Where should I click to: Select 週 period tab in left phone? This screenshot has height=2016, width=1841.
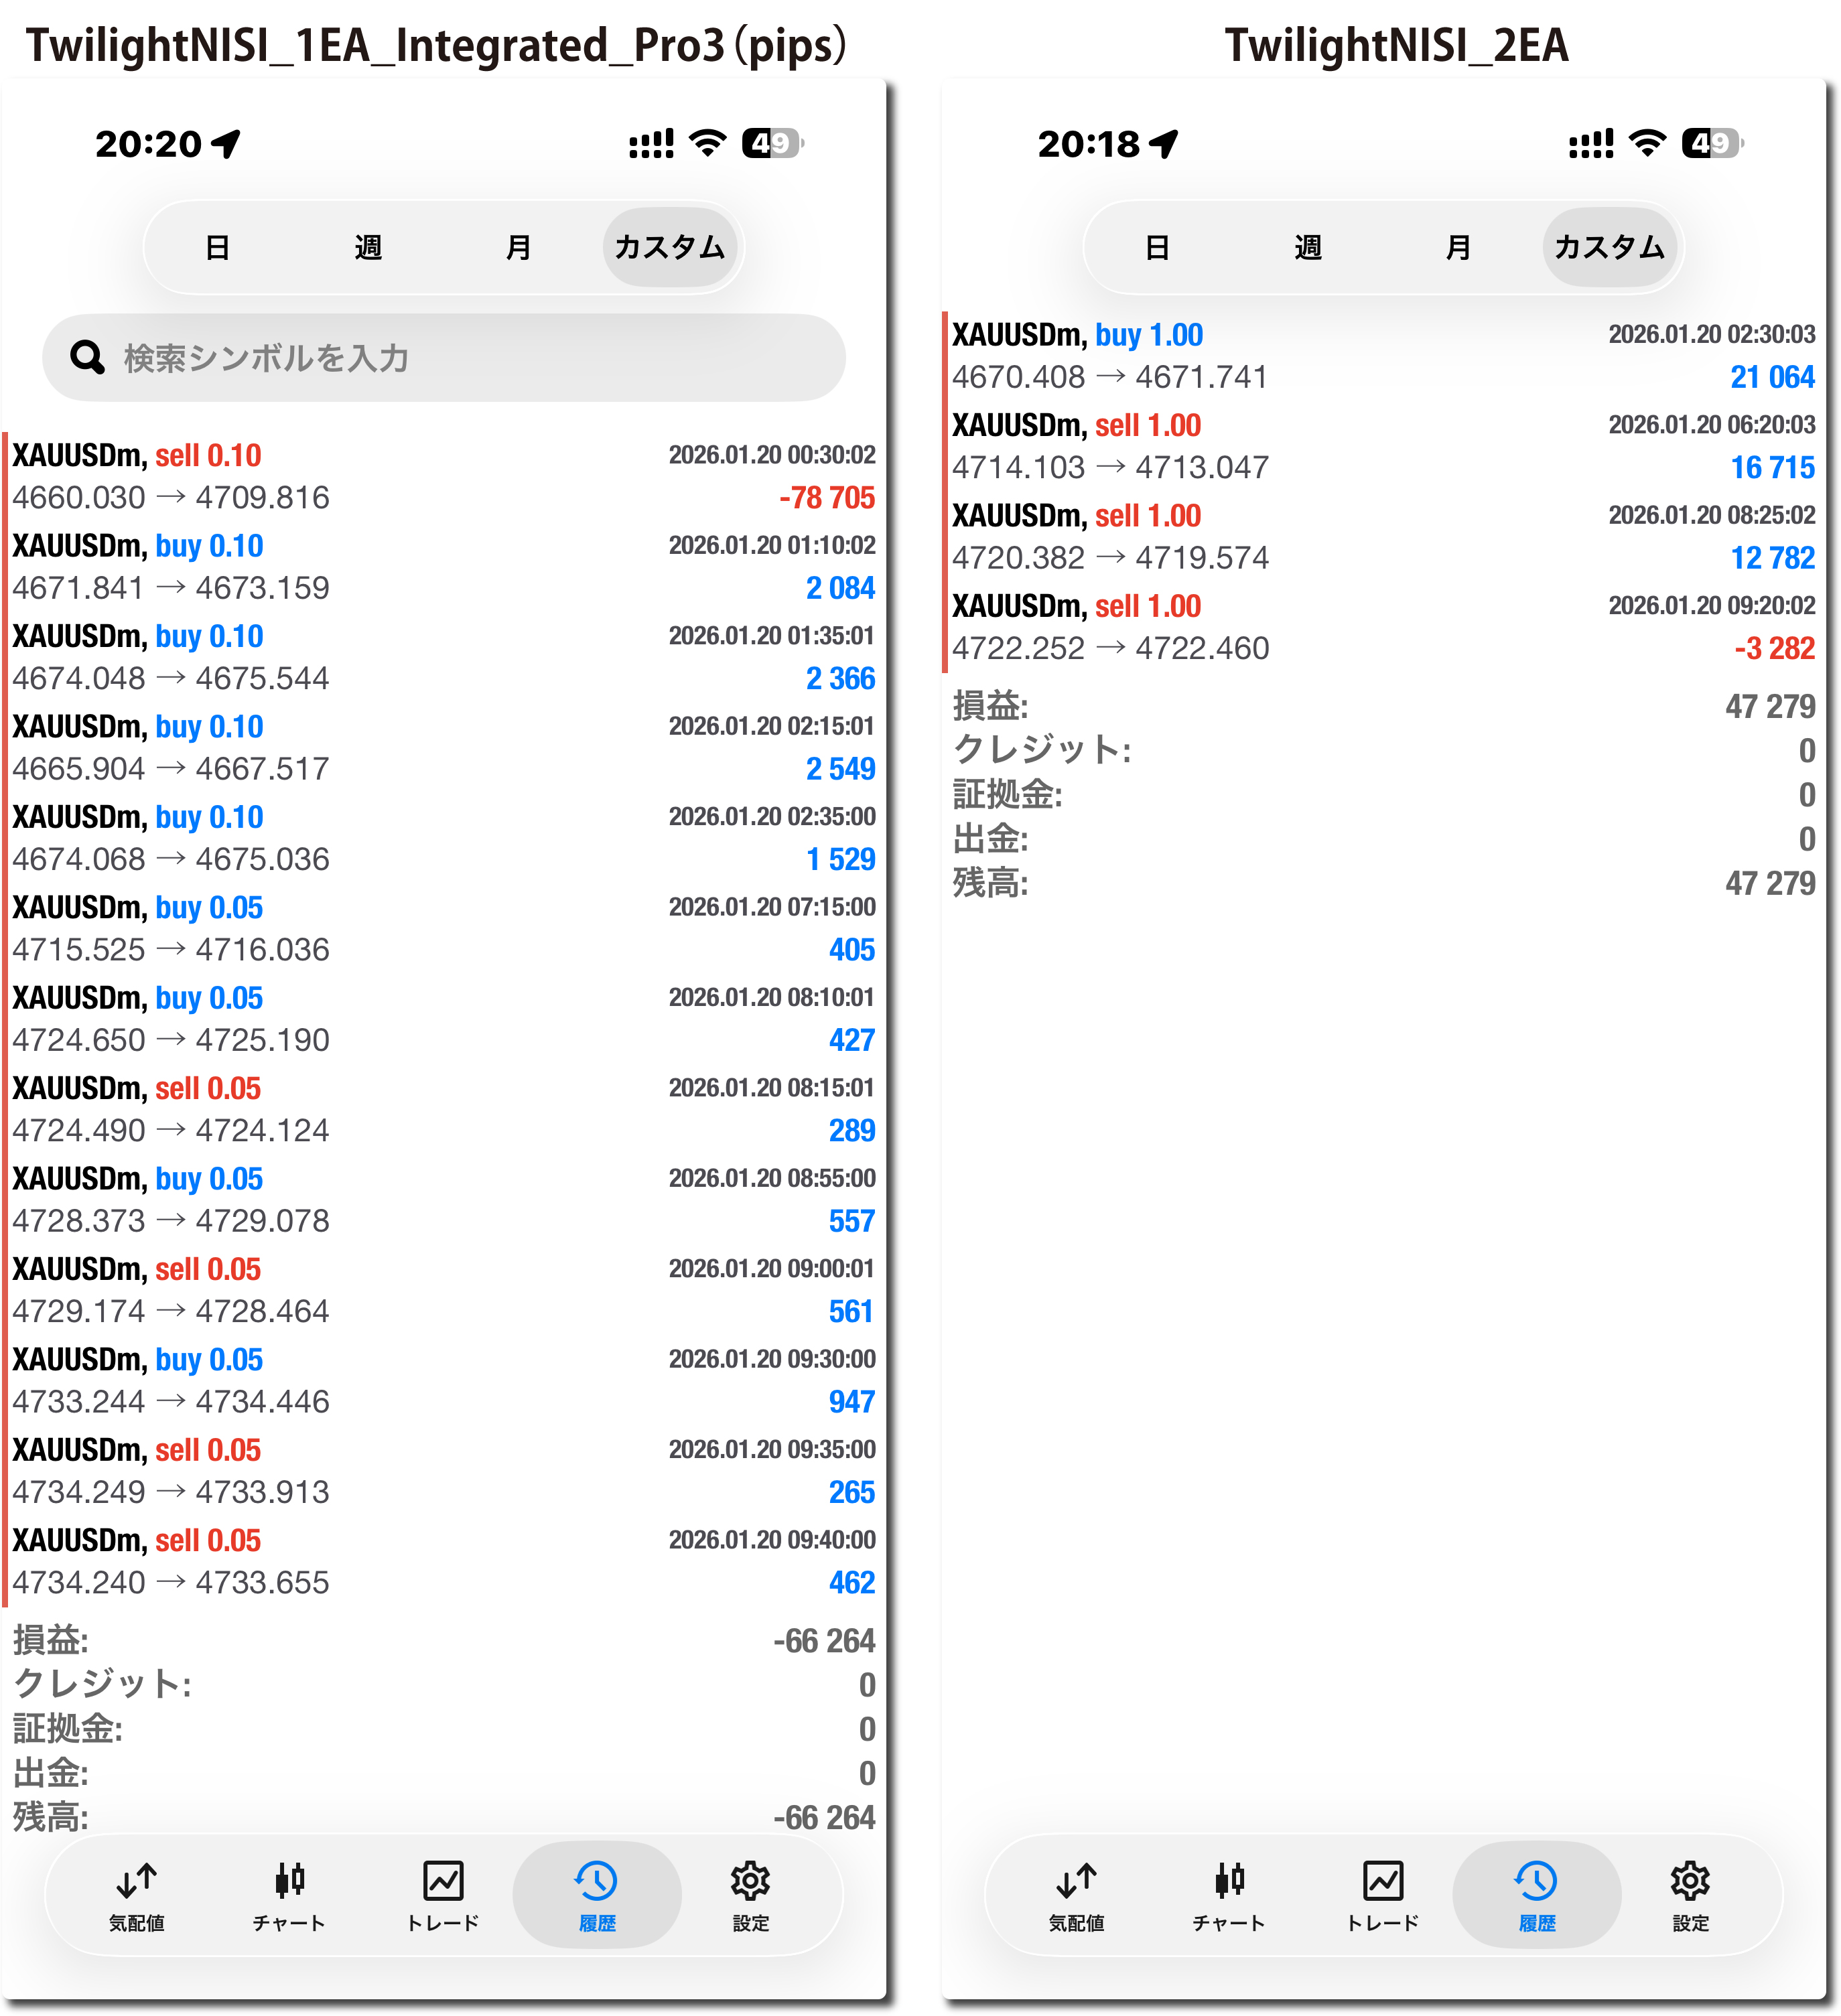(368, 247)
